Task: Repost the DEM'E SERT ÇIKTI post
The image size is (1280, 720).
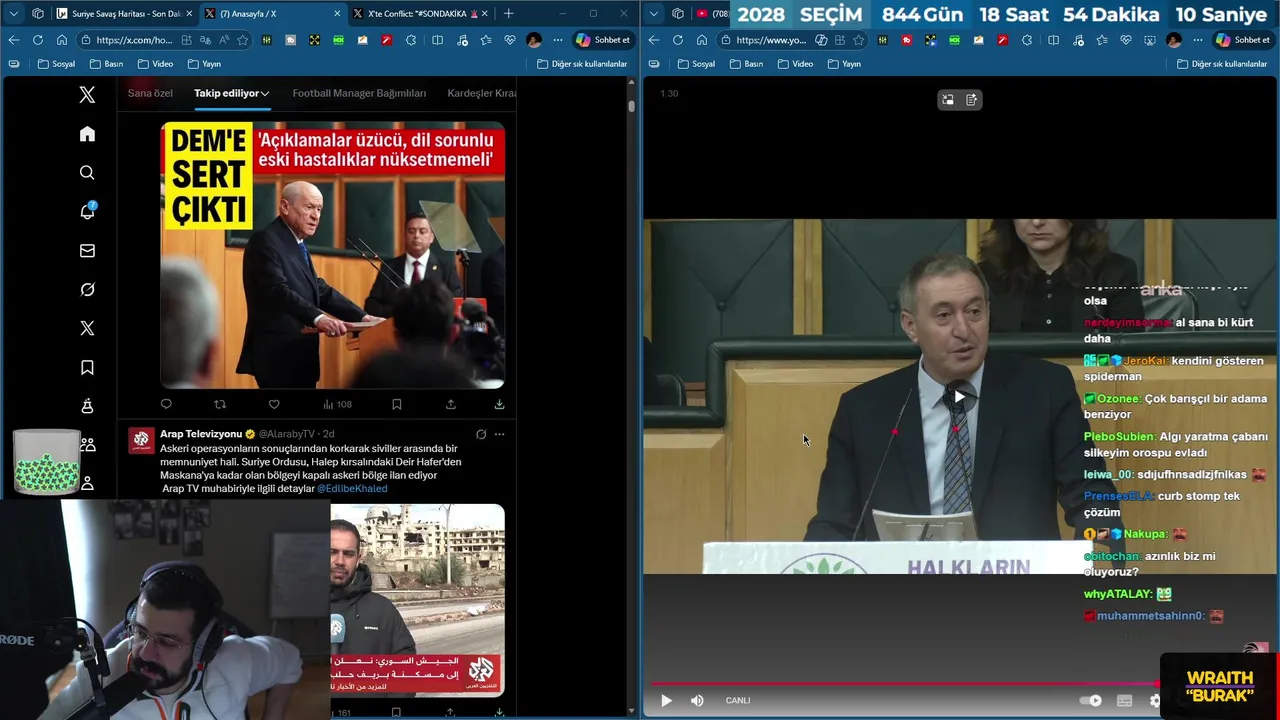Action: click(x=220, y=404)
